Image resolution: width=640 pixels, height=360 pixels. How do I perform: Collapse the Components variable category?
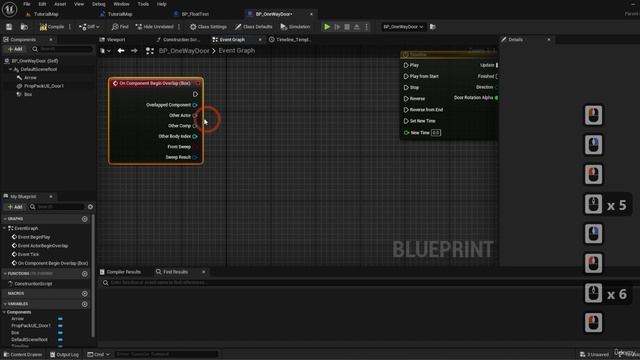coord(4,312)
